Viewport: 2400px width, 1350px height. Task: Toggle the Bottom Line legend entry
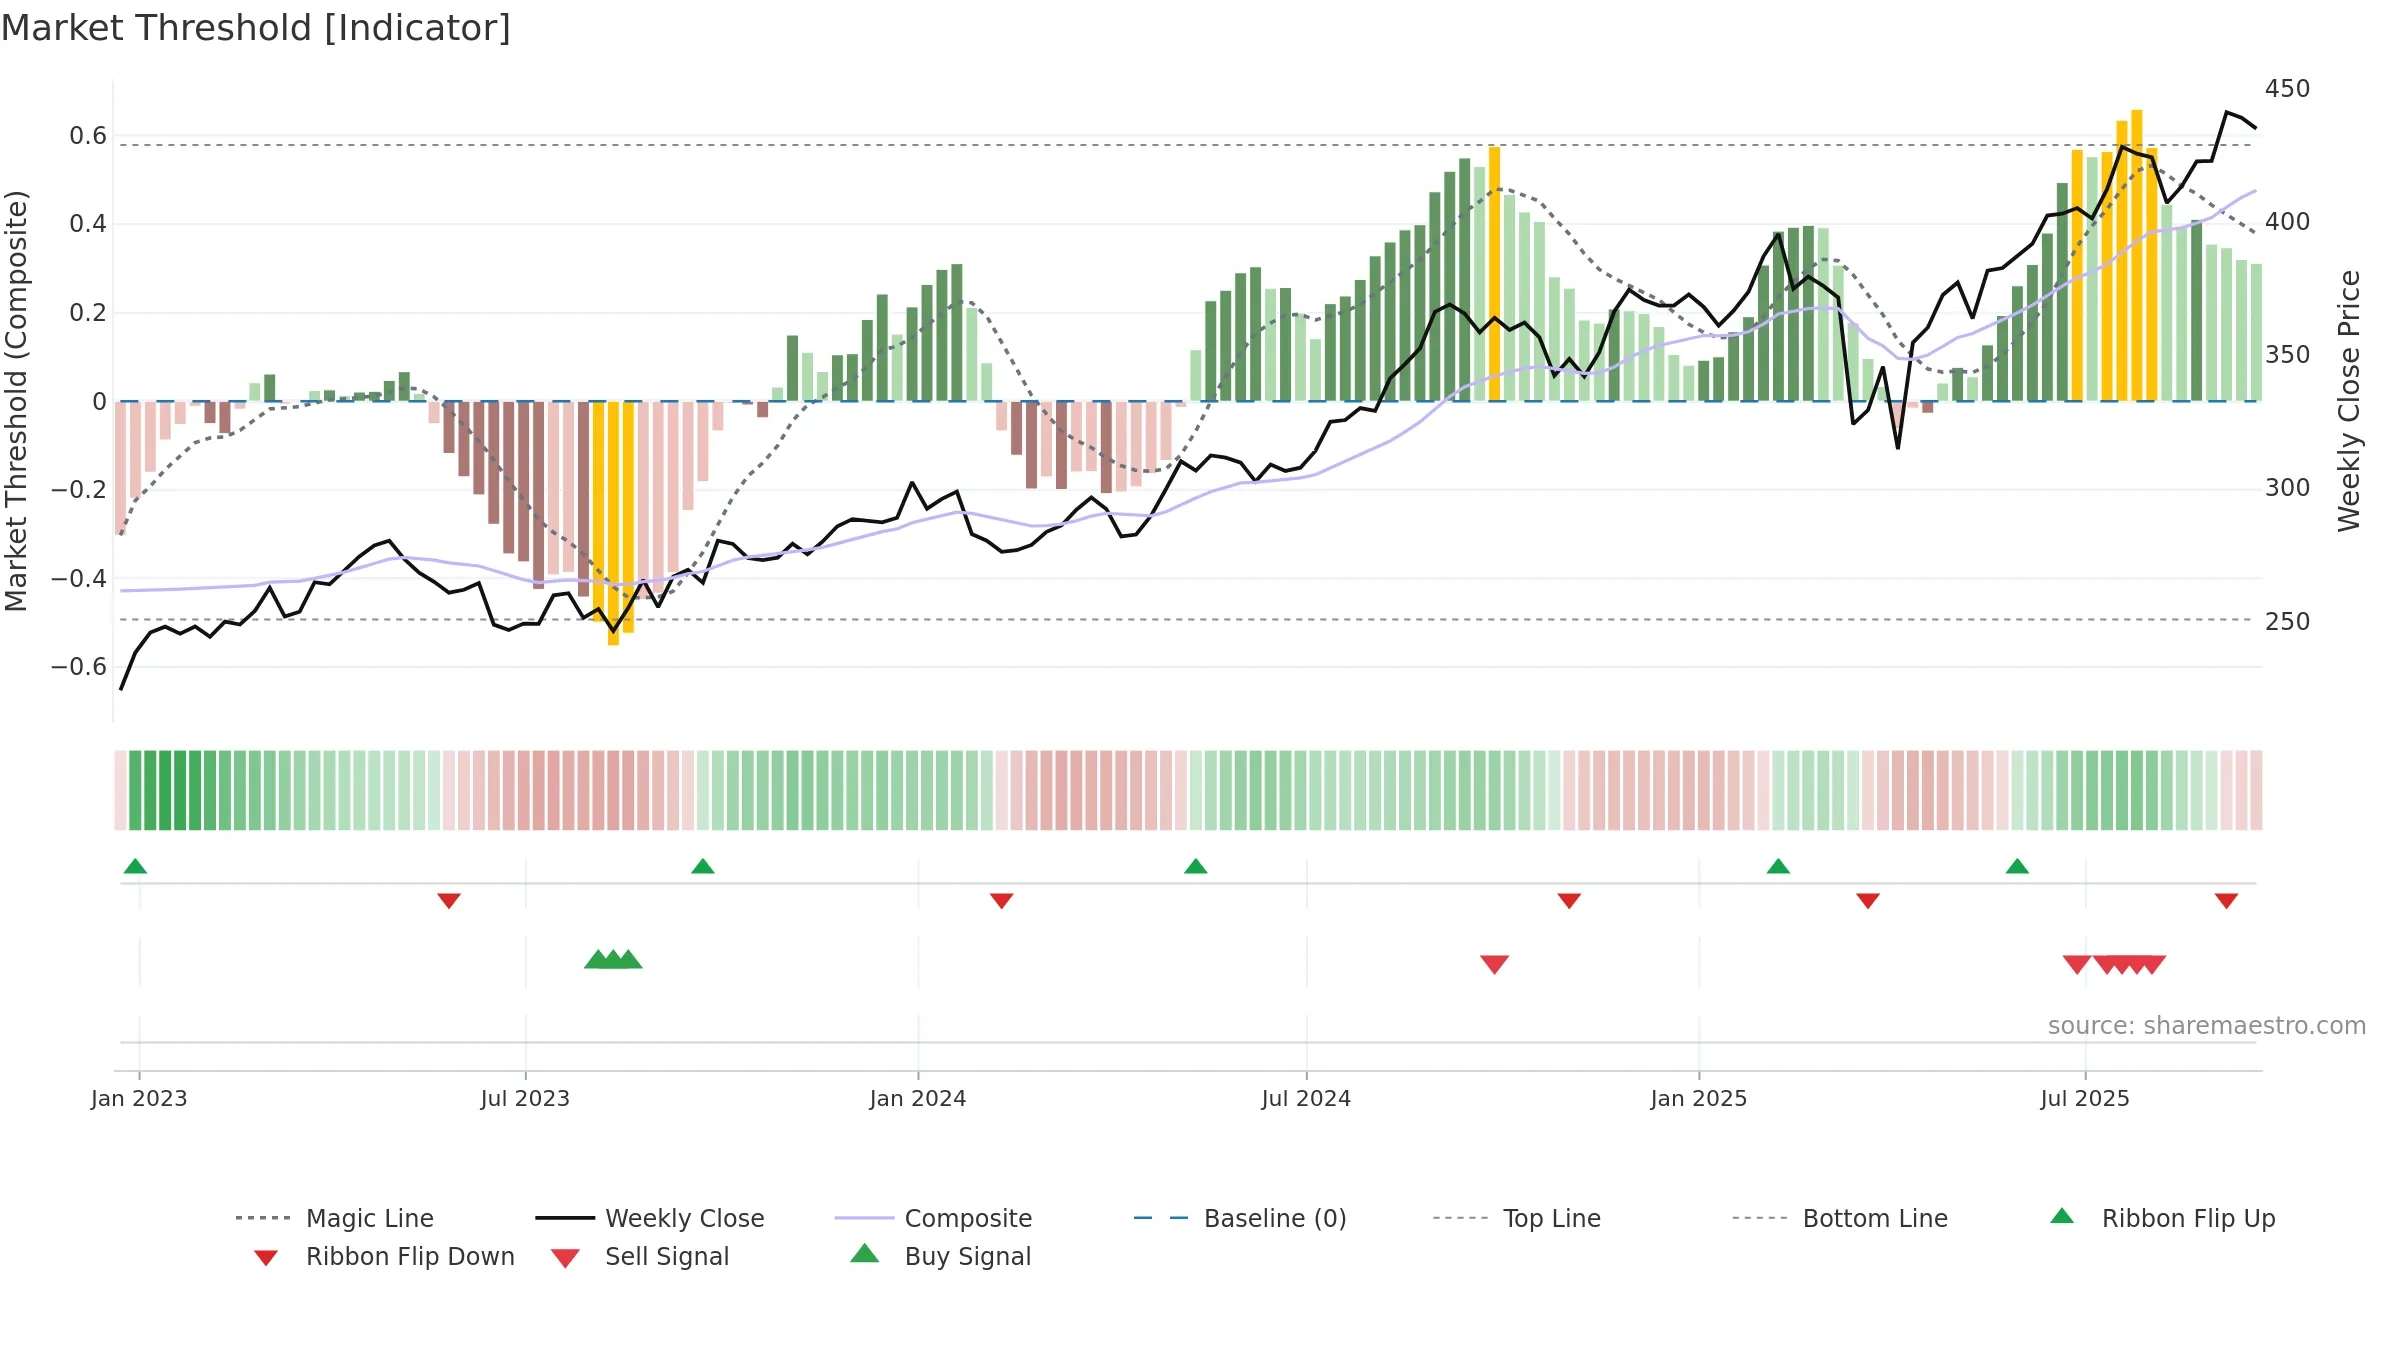pos(1840,1218)
